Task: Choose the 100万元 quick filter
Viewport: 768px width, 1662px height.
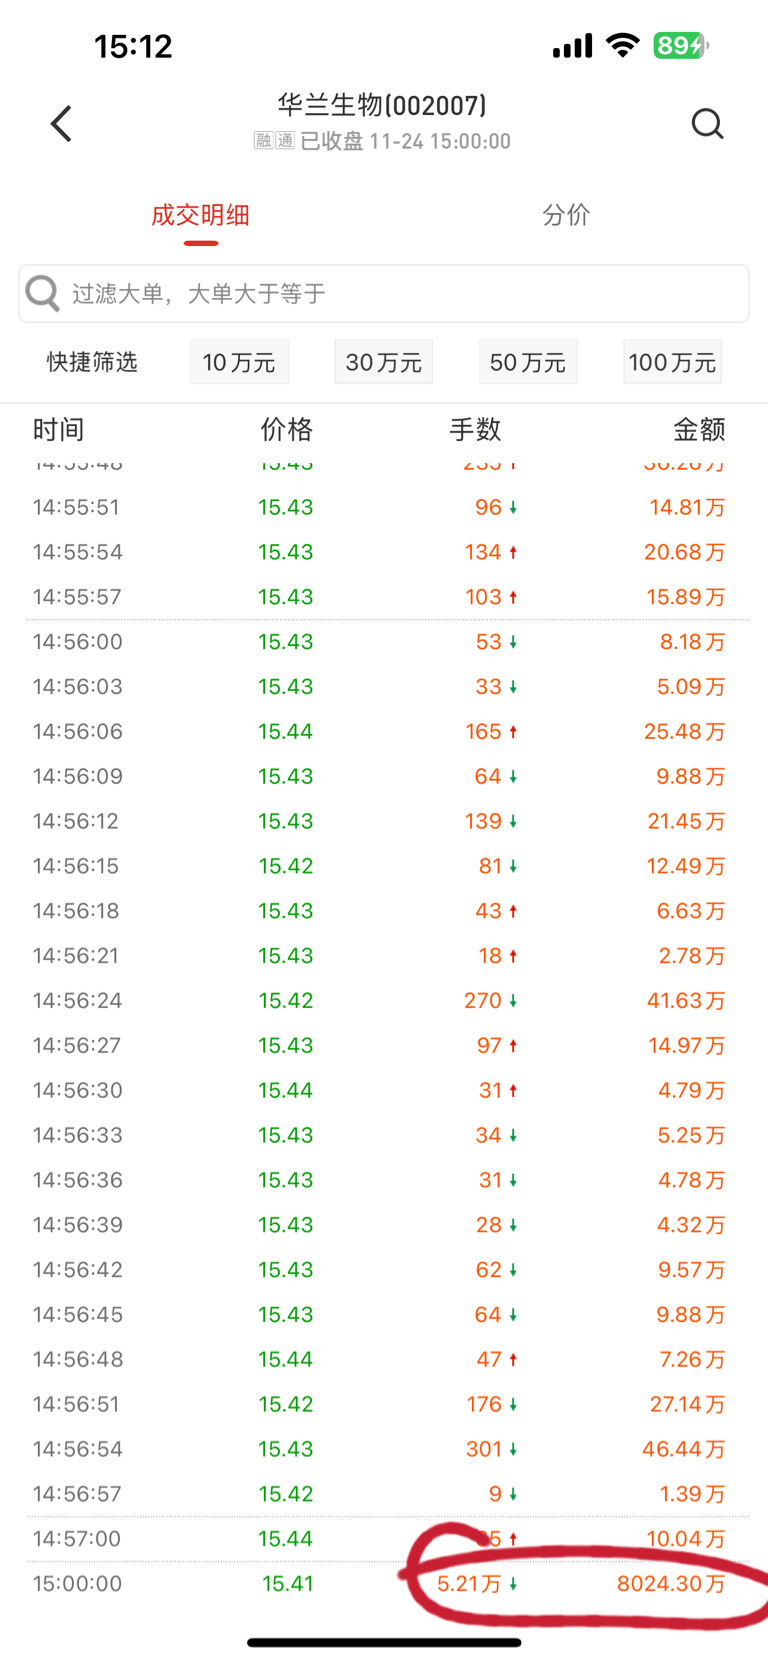Action: 672,362
